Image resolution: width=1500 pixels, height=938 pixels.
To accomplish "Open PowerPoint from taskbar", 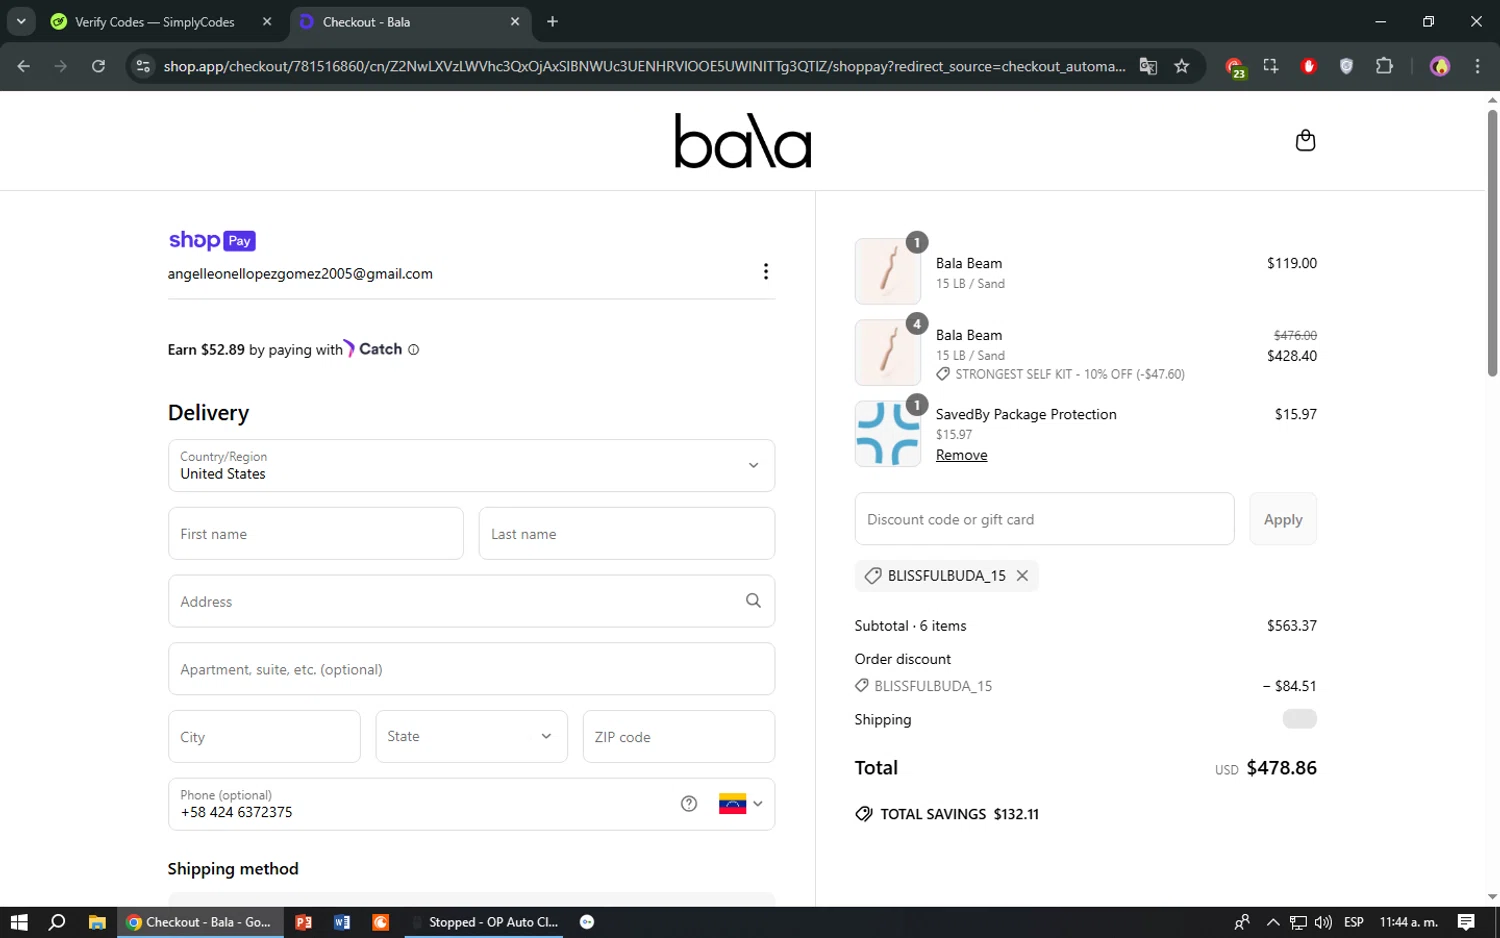I will [x=303, y=922].
